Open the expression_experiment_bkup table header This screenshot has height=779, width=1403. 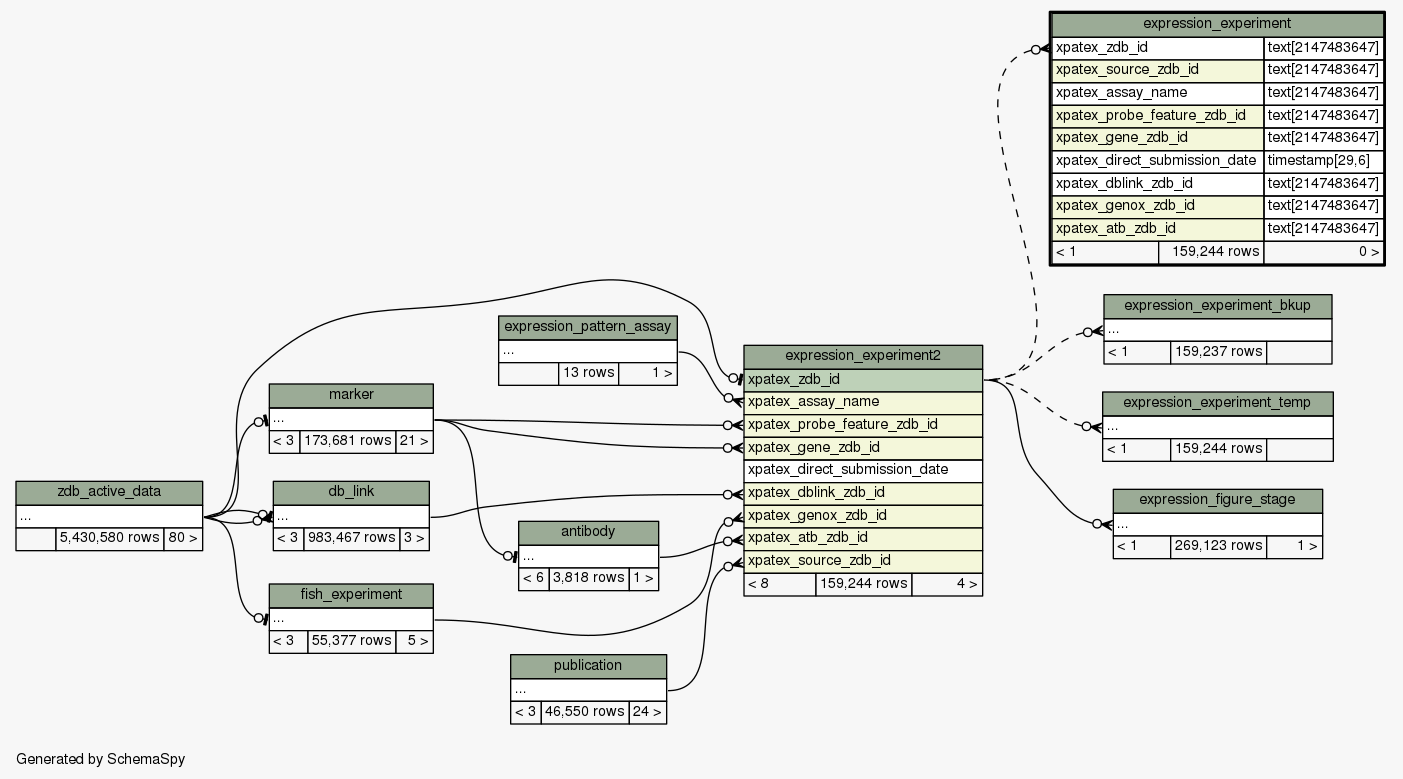(1217, 305)
